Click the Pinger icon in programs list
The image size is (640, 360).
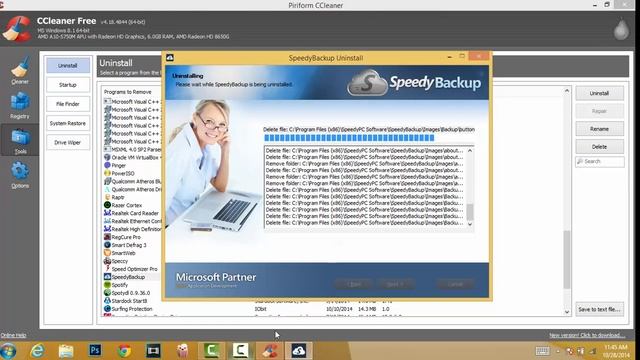tap(107, 165)
